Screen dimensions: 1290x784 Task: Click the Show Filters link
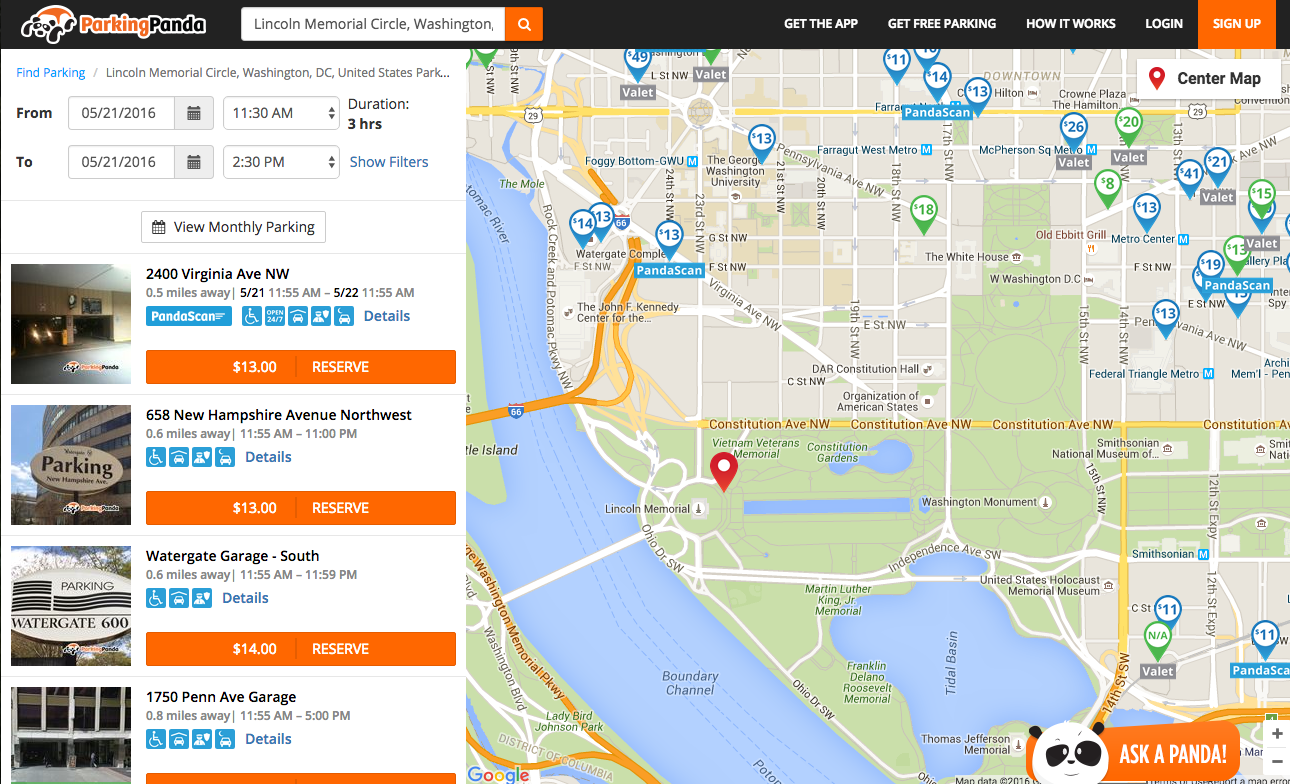click(389, 162)
